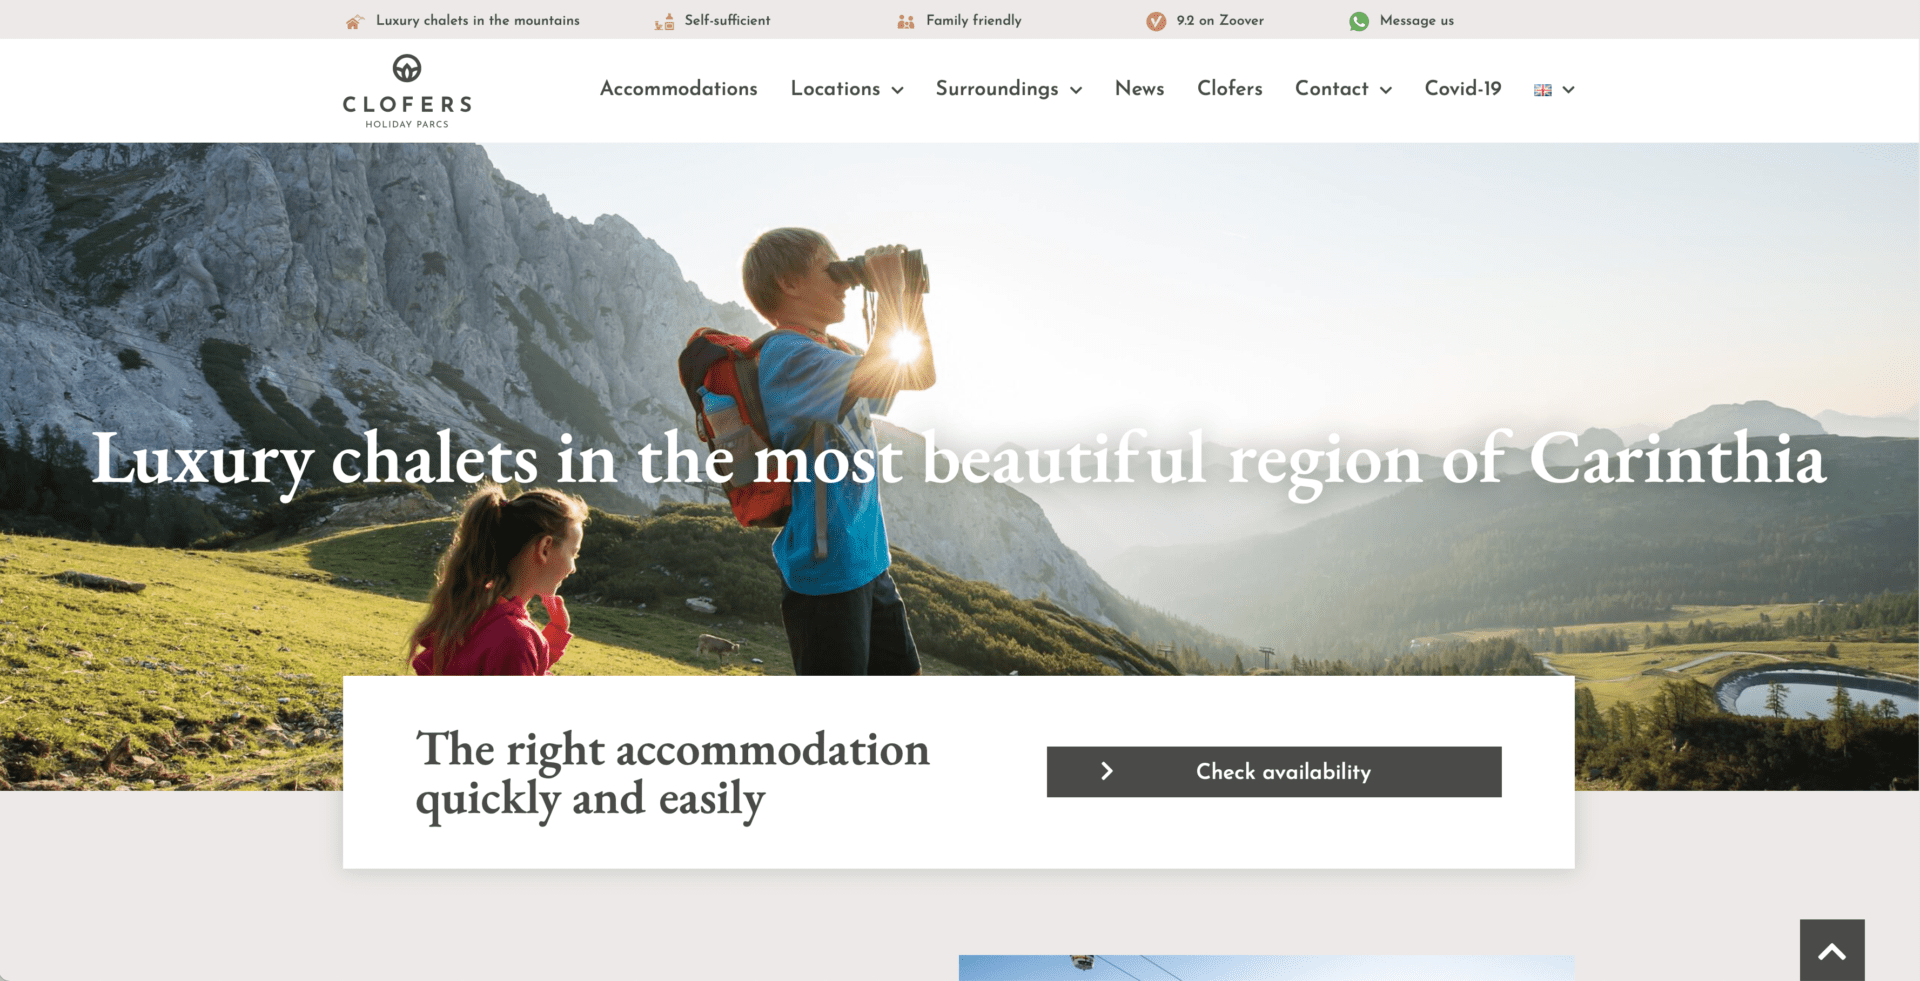This screenshot has width=1920, height=981.
Task: Click the Zoover rating badge icon
Action: [x=1156, y=21]
